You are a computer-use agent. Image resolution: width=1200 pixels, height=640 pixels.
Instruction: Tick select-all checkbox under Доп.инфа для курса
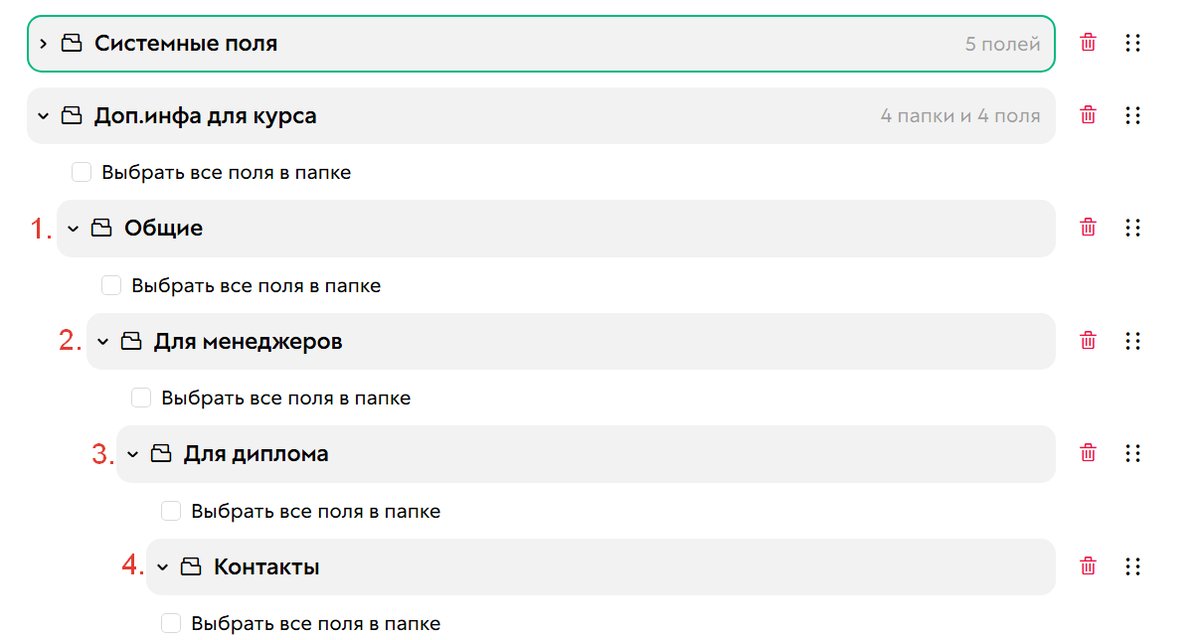pyautogui.click(x=82, y=172)
